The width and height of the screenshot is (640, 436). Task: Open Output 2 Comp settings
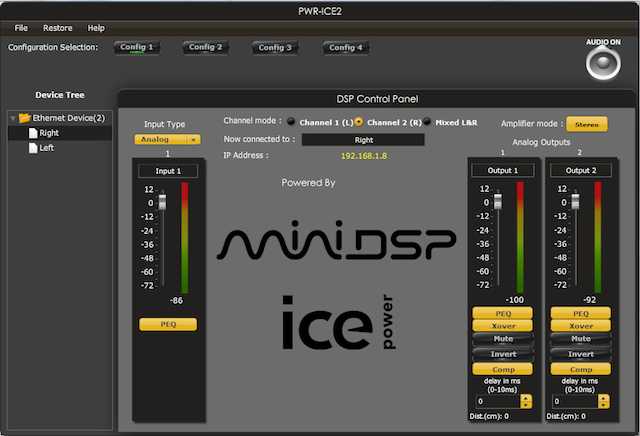click(x=580, y=369)
